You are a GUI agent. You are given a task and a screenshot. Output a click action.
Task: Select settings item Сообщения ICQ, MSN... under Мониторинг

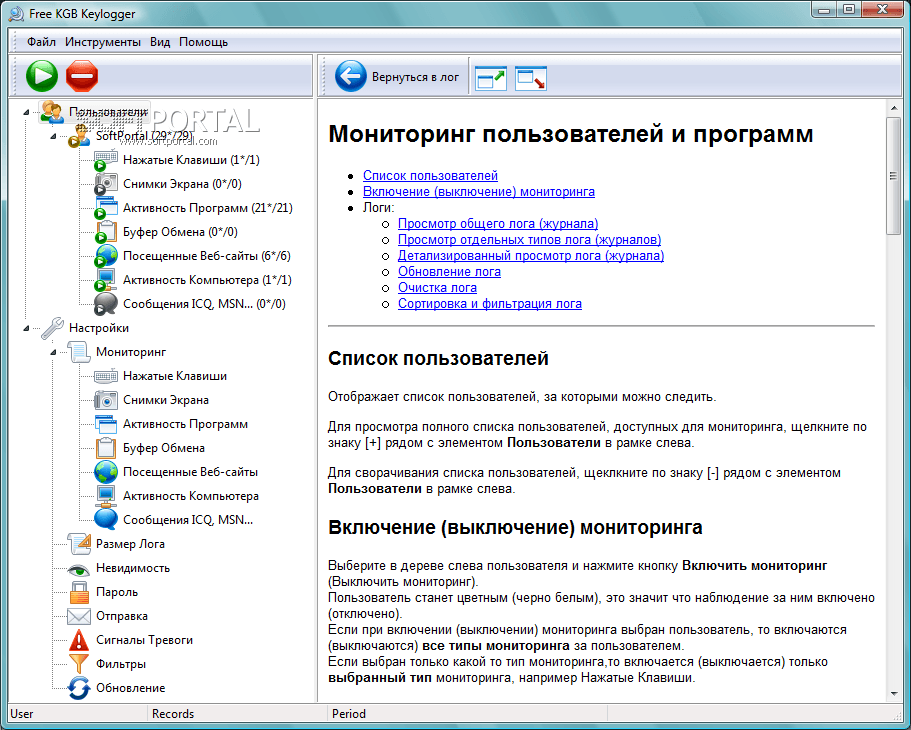188,520
